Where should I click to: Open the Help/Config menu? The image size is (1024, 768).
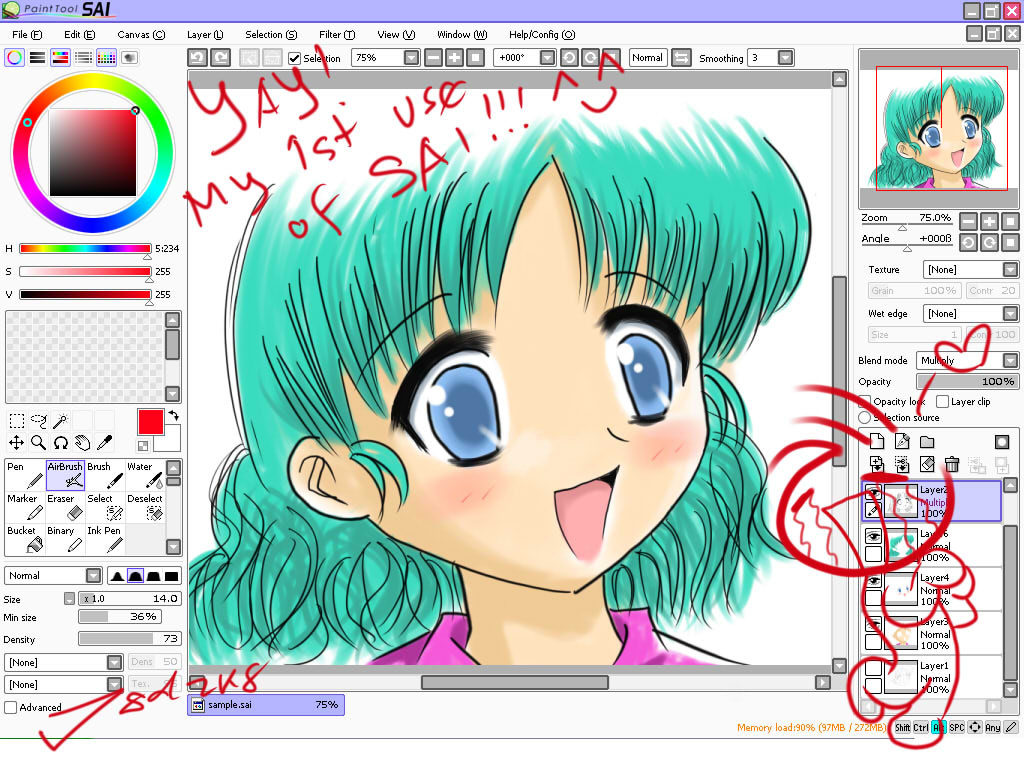[542, 35]
